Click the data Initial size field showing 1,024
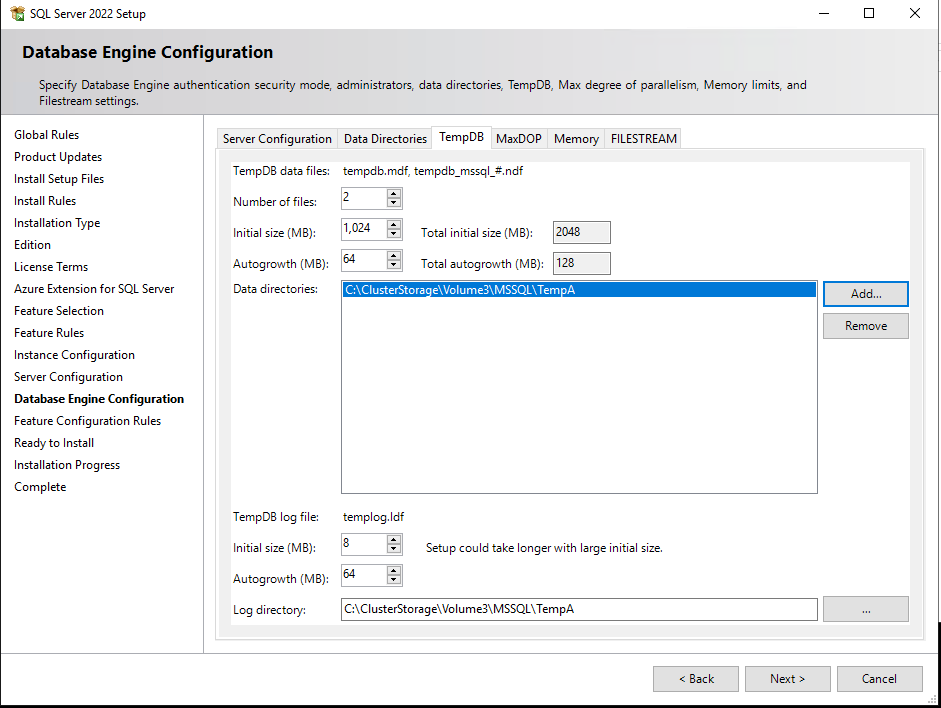 [364, 229]
